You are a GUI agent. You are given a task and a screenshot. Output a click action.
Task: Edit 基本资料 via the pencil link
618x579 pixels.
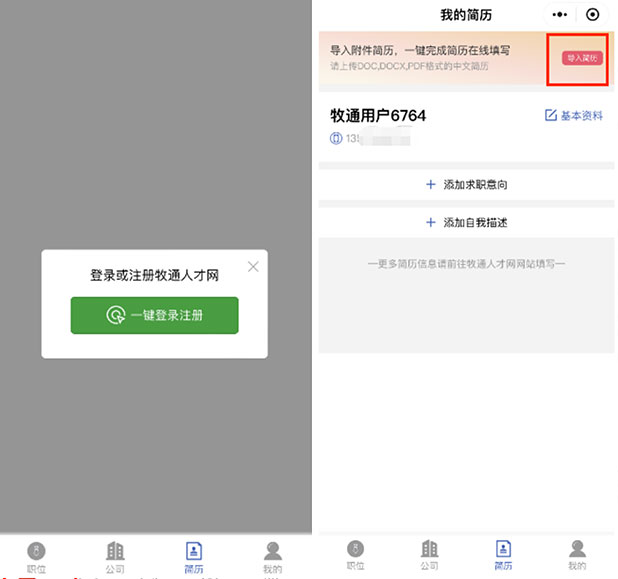[x=574, y=116]
